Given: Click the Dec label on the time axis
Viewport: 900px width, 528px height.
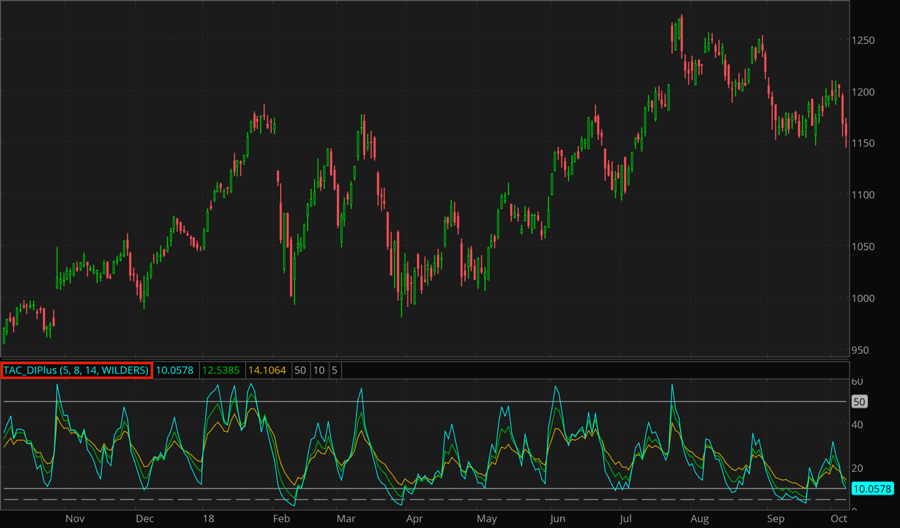Looking at the screenshot, I should pos(144,519).
